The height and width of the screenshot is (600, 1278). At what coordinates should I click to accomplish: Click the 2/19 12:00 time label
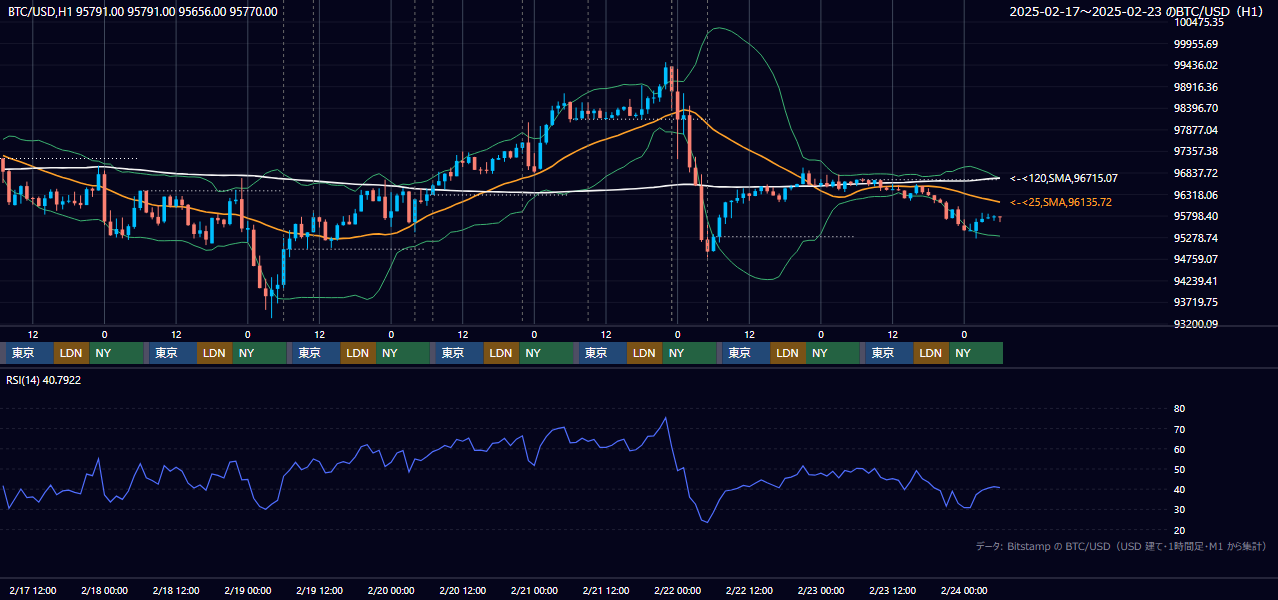point(319,590)
